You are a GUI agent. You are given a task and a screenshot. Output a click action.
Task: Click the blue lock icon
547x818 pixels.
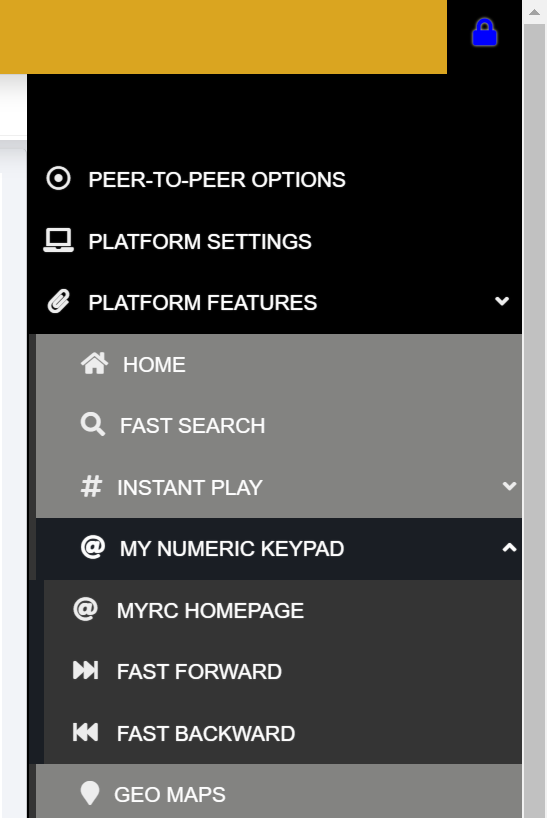pos(484,33)
